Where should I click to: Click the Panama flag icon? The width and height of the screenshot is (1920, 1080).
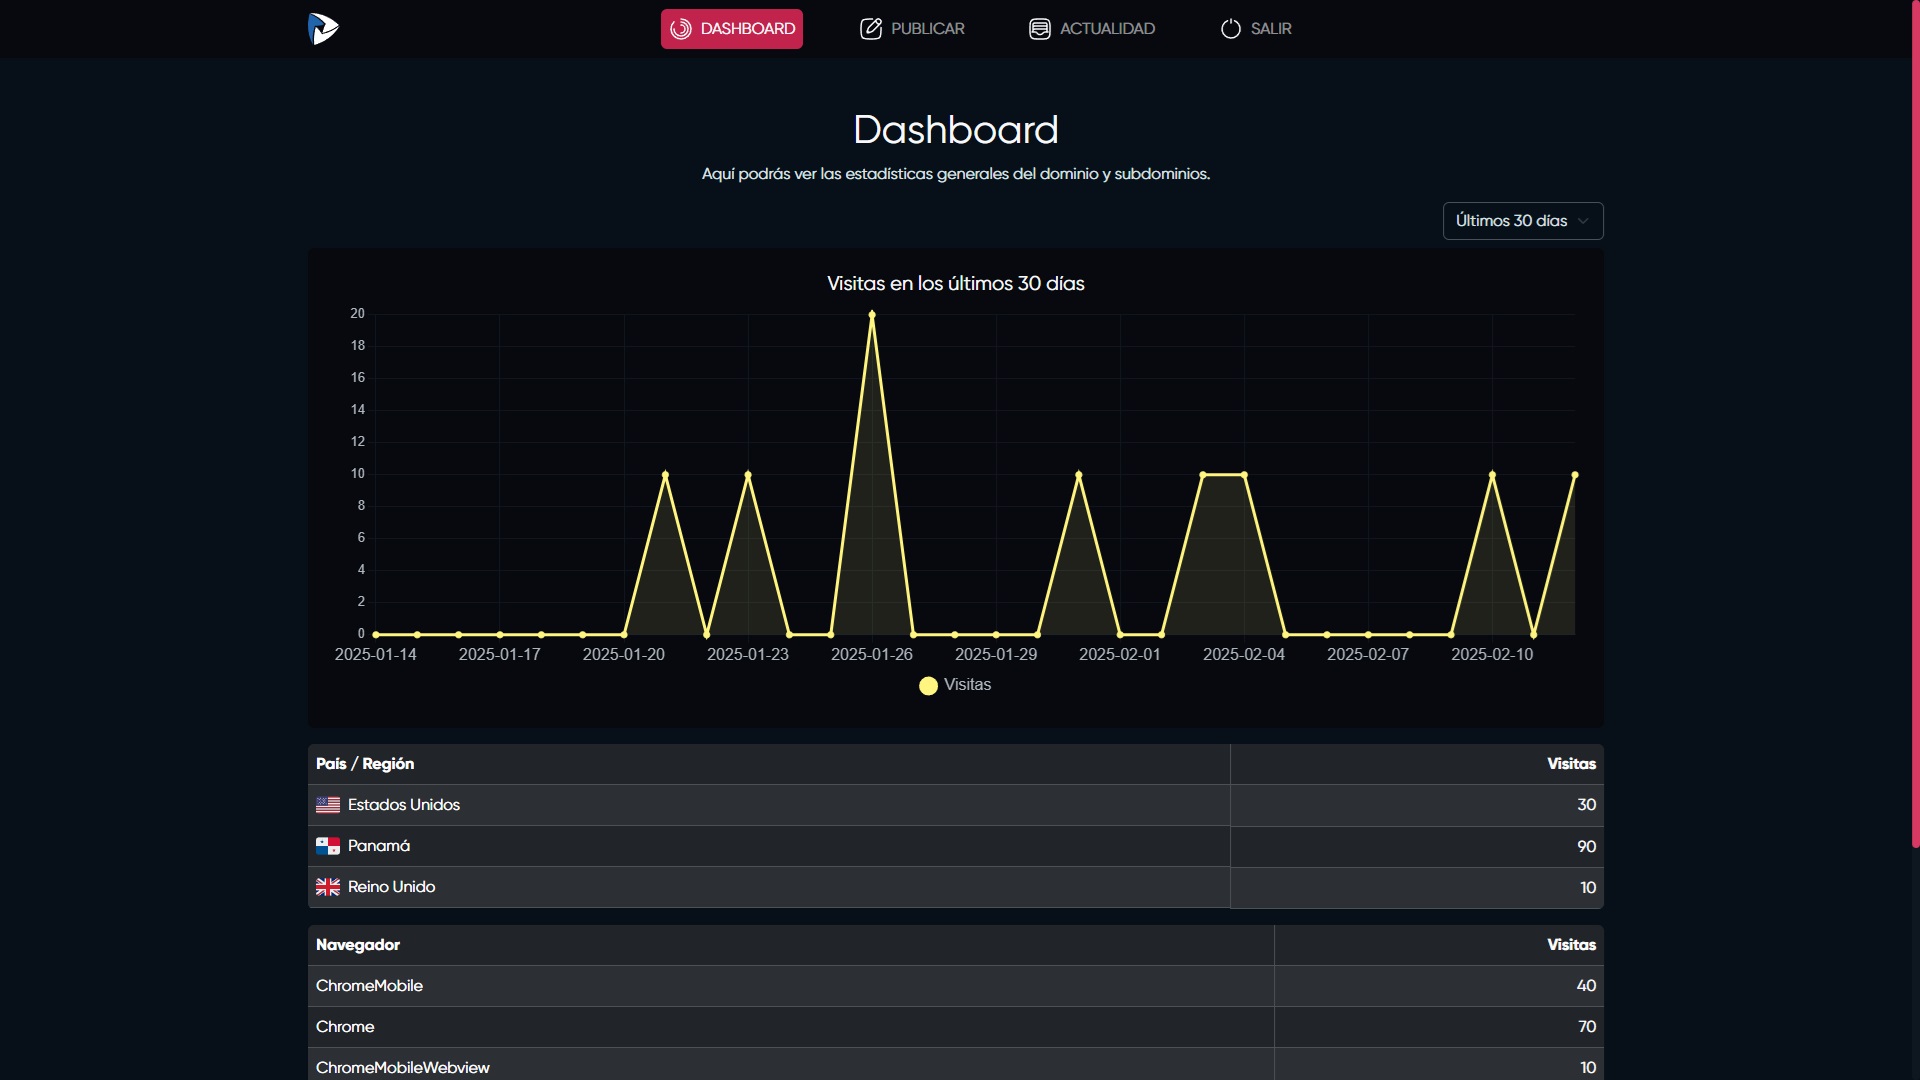click(x=328, y=846)
